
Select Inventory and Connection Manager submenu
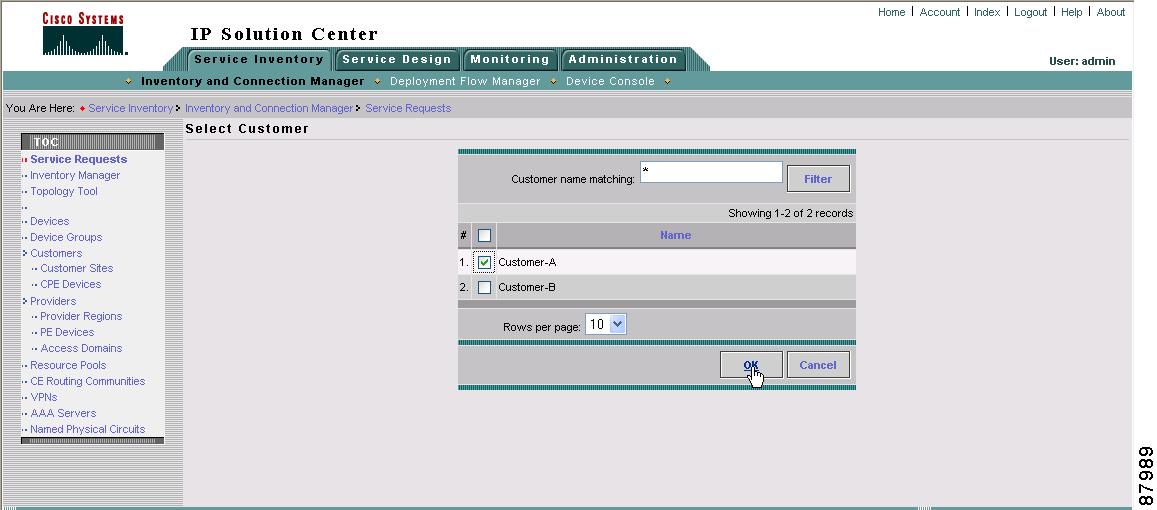tap(252, 81)
